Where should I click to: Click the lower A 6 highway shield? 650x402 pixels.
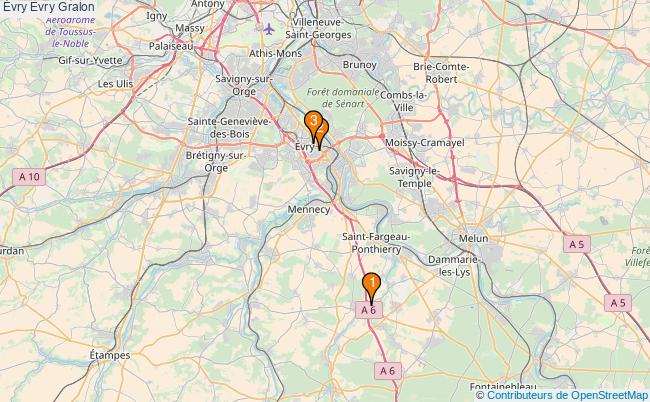388,371
